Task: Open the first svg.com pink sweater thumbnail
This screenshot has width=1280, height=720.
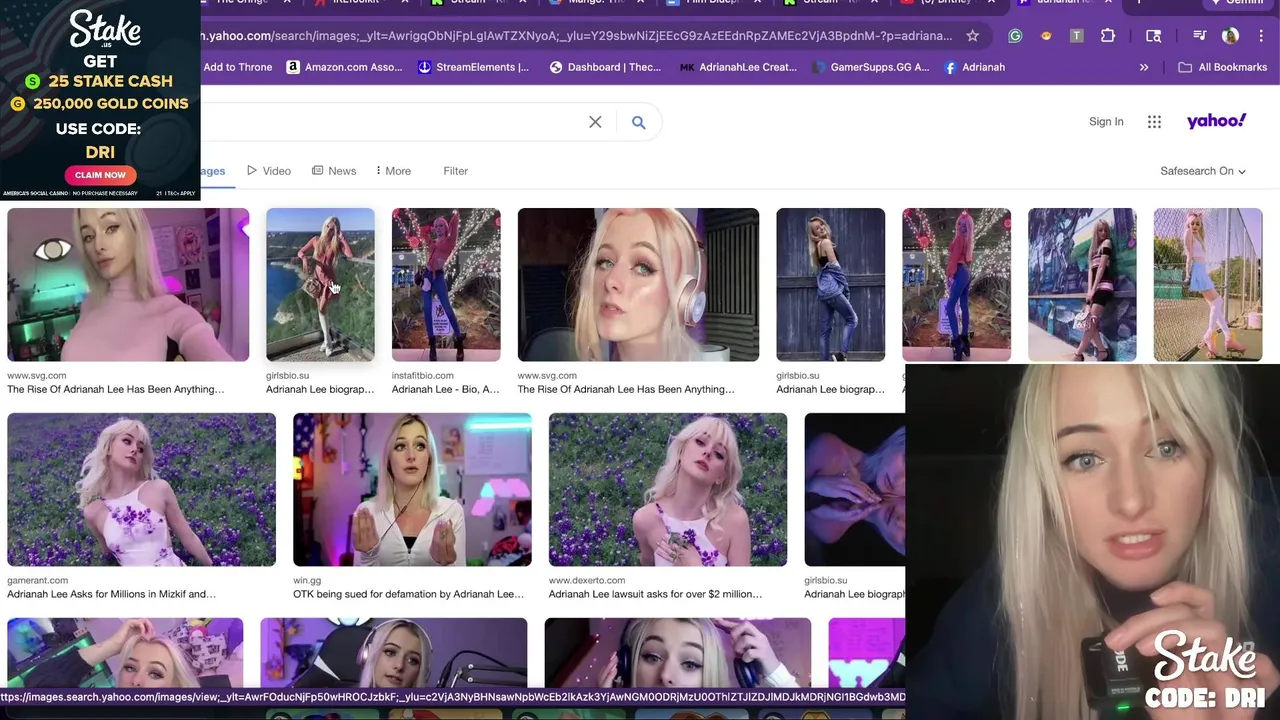Action: click(x=128, y=285)
